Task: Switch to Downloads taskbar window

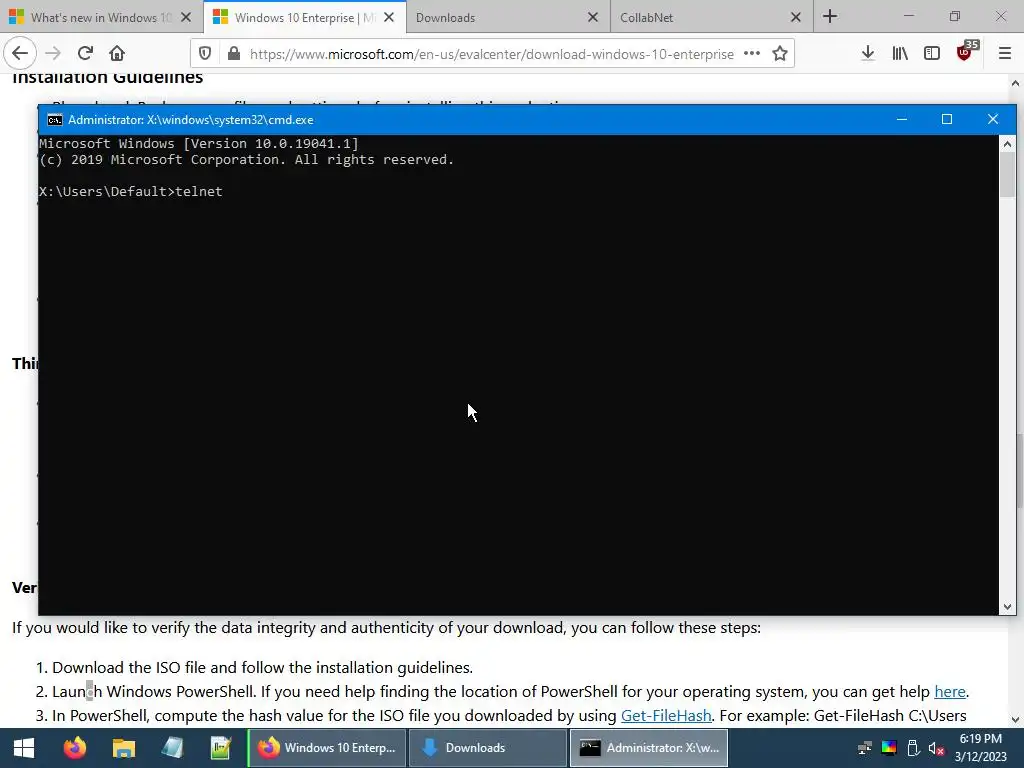Action: tap(488, 748)
